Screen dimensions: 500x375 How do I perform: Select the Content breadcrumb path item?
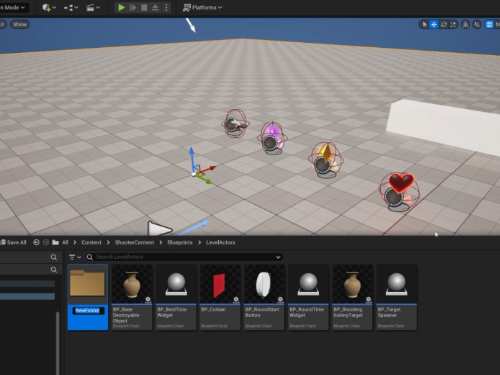coord(91,242)
